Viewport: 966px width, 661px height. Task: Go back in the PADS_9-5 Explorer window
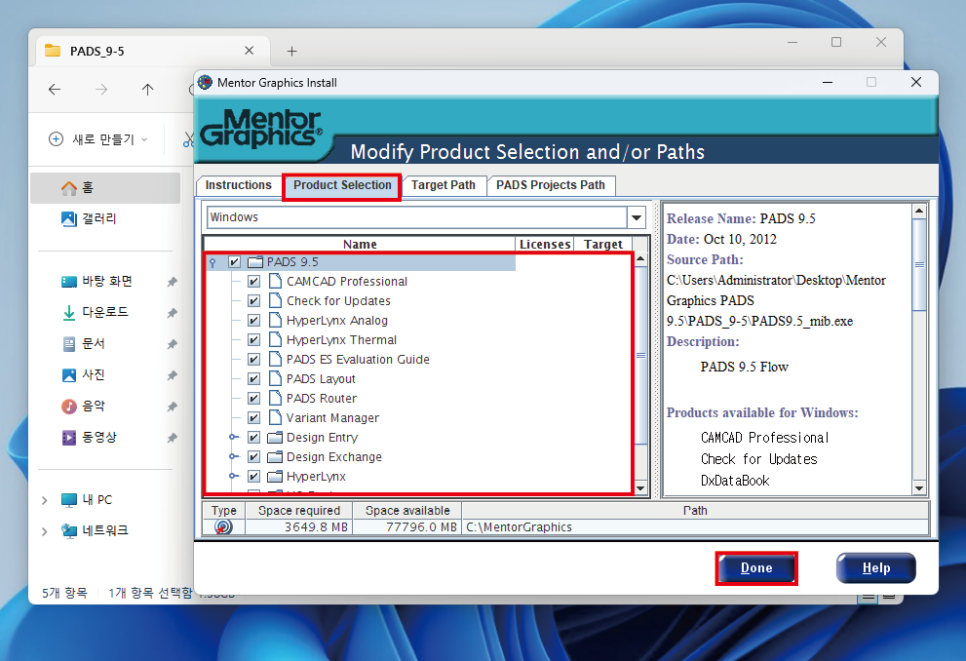pos(54,90)
